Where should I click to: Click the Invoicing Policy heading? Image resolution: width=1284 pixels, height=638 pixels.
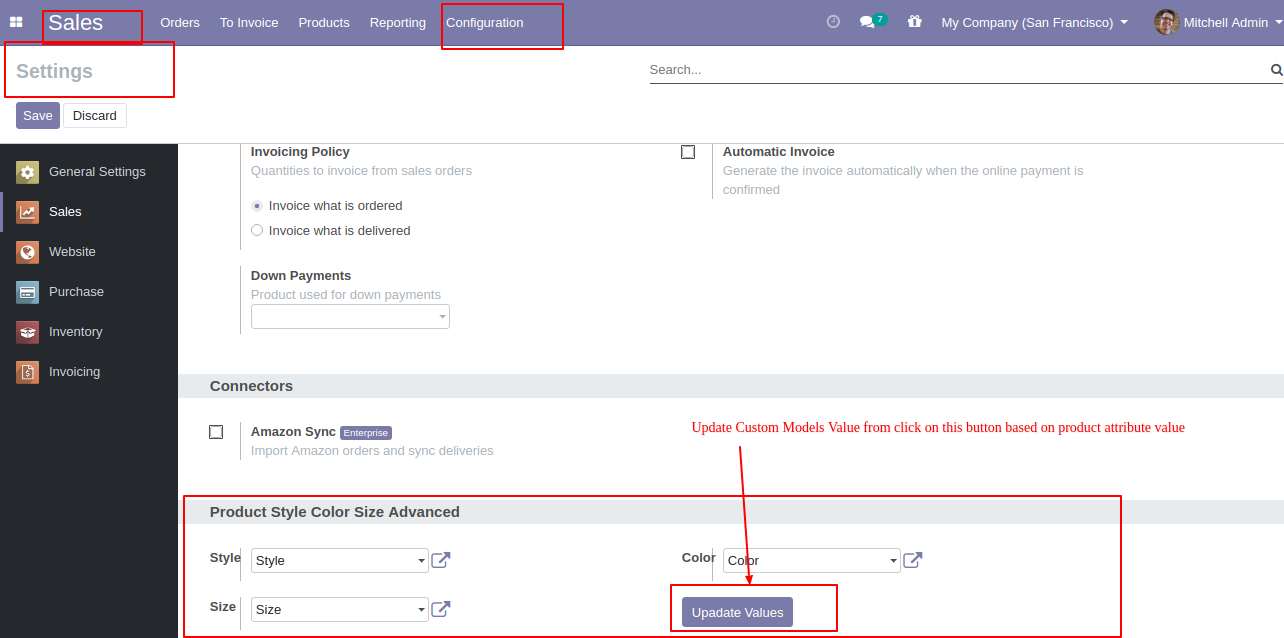[x=300, y=152]
